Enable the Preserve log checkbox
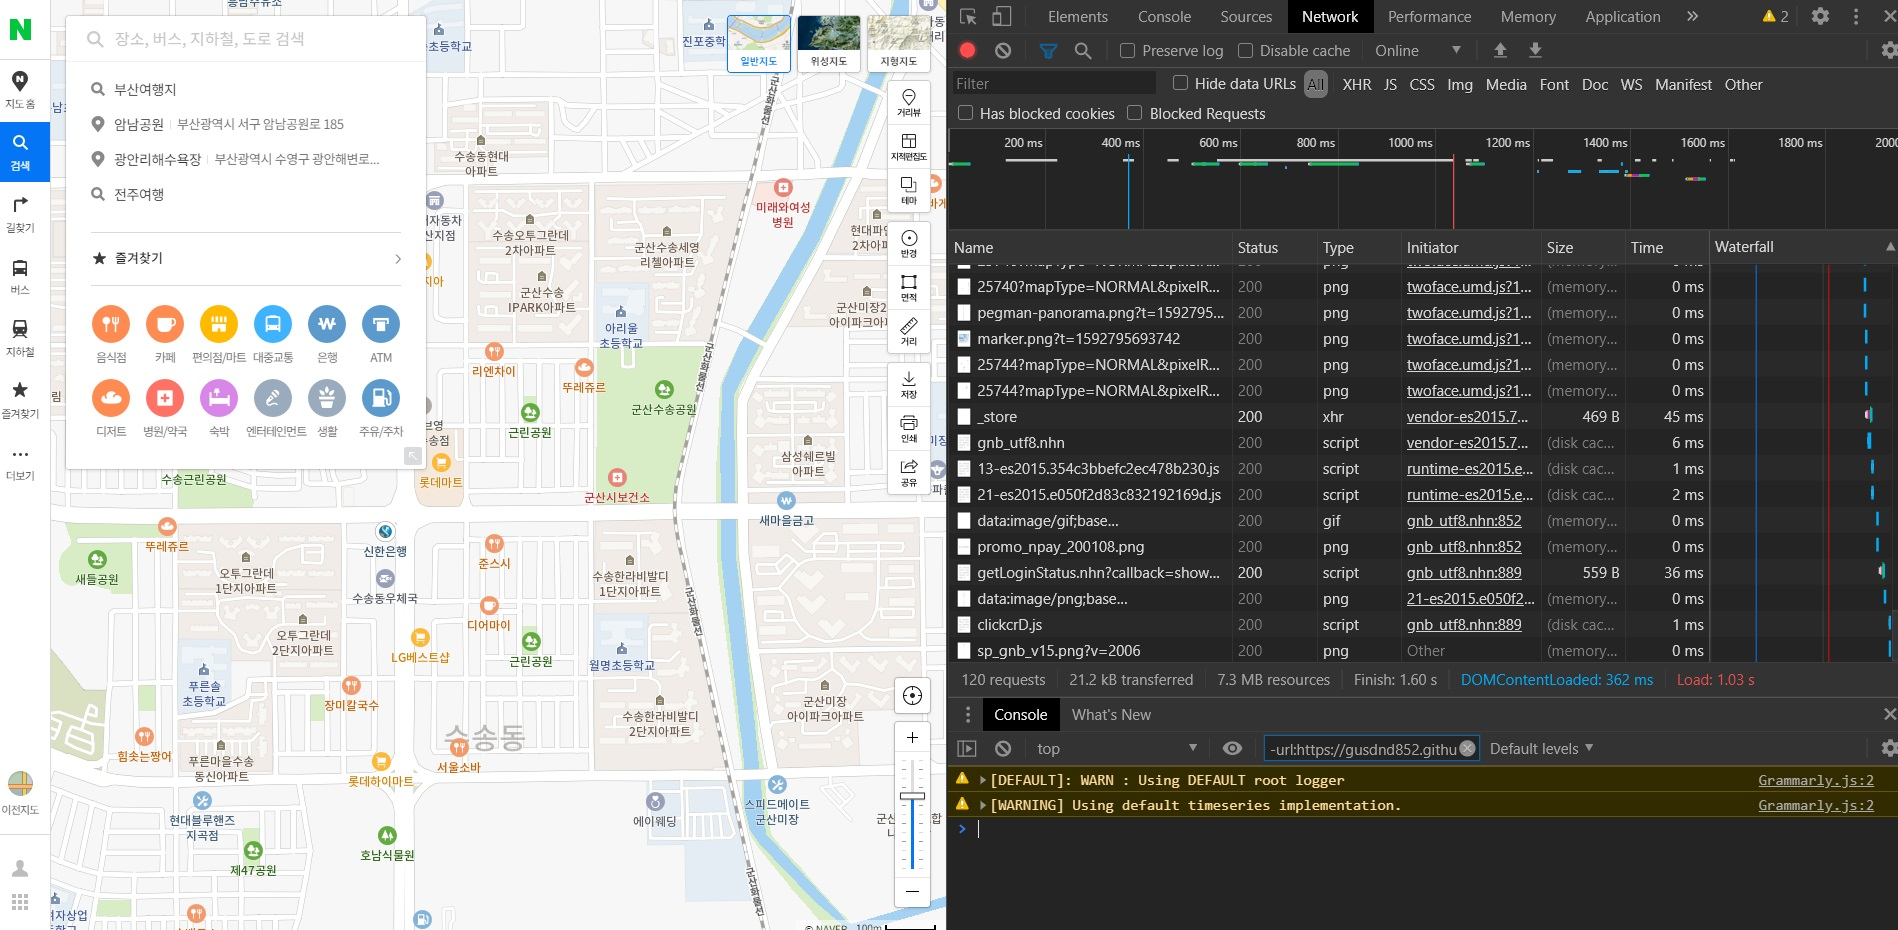The height and width of the screenshot is (930, 1898). (1128, 51)
